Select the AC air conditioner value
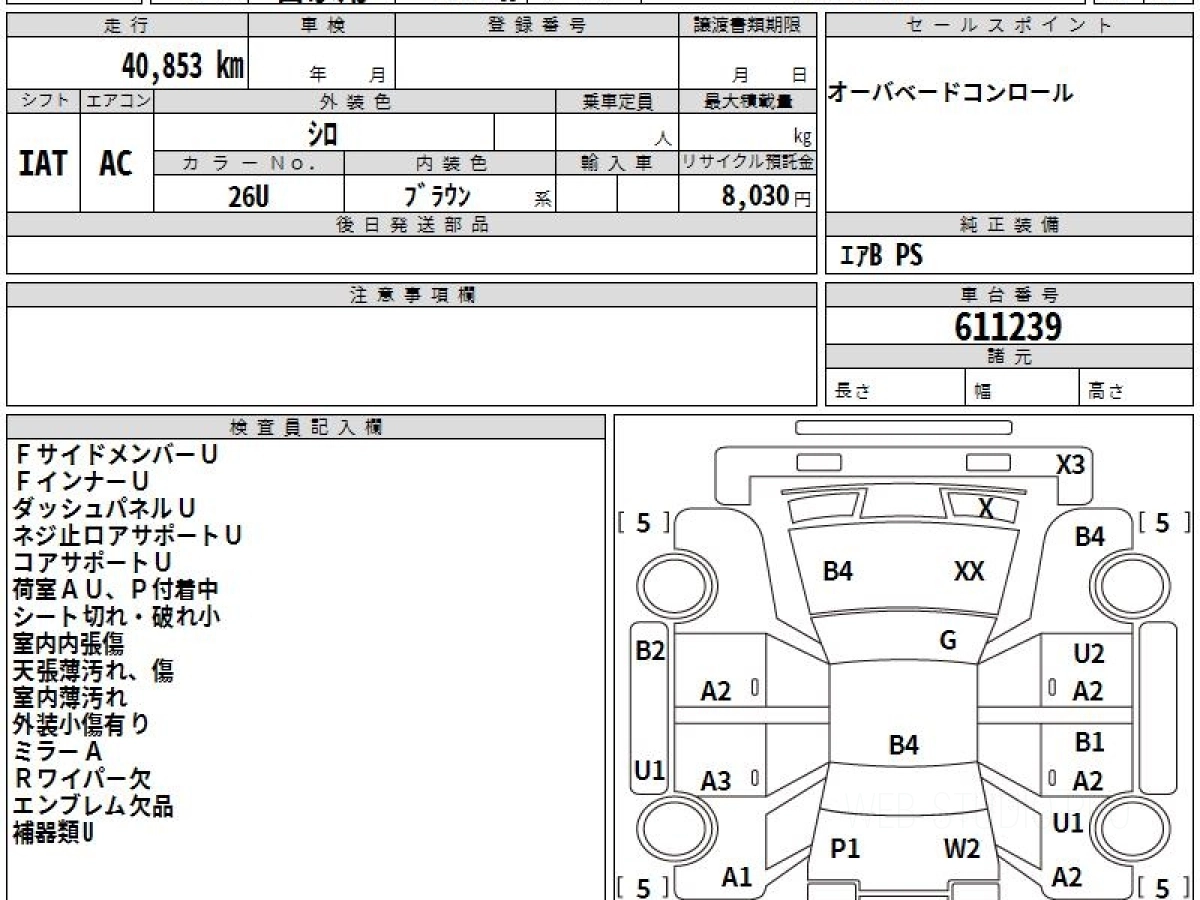The height and width of the screenshot is (900, 1200). tap(116, 163)
